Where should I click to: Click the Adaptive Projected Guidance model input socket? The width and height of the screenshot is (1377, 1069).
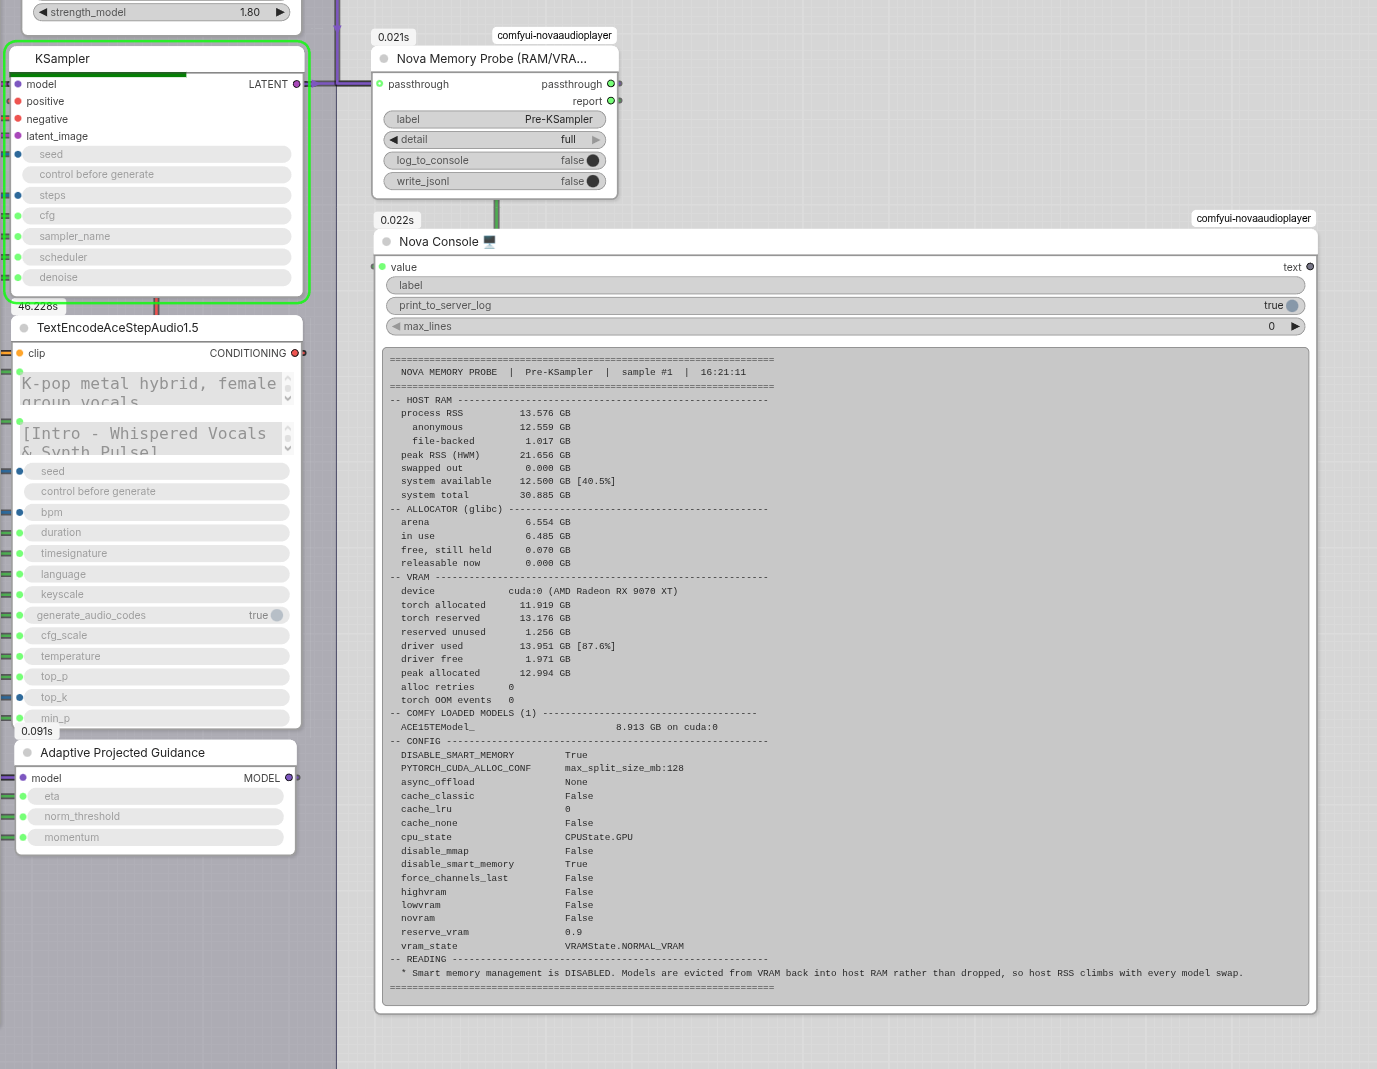[23, 778]
